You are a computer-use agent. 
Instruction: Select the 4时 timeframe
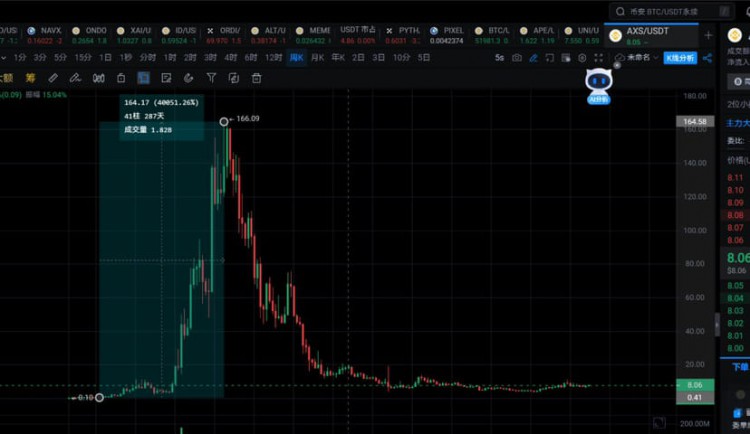tap(231, 57)
